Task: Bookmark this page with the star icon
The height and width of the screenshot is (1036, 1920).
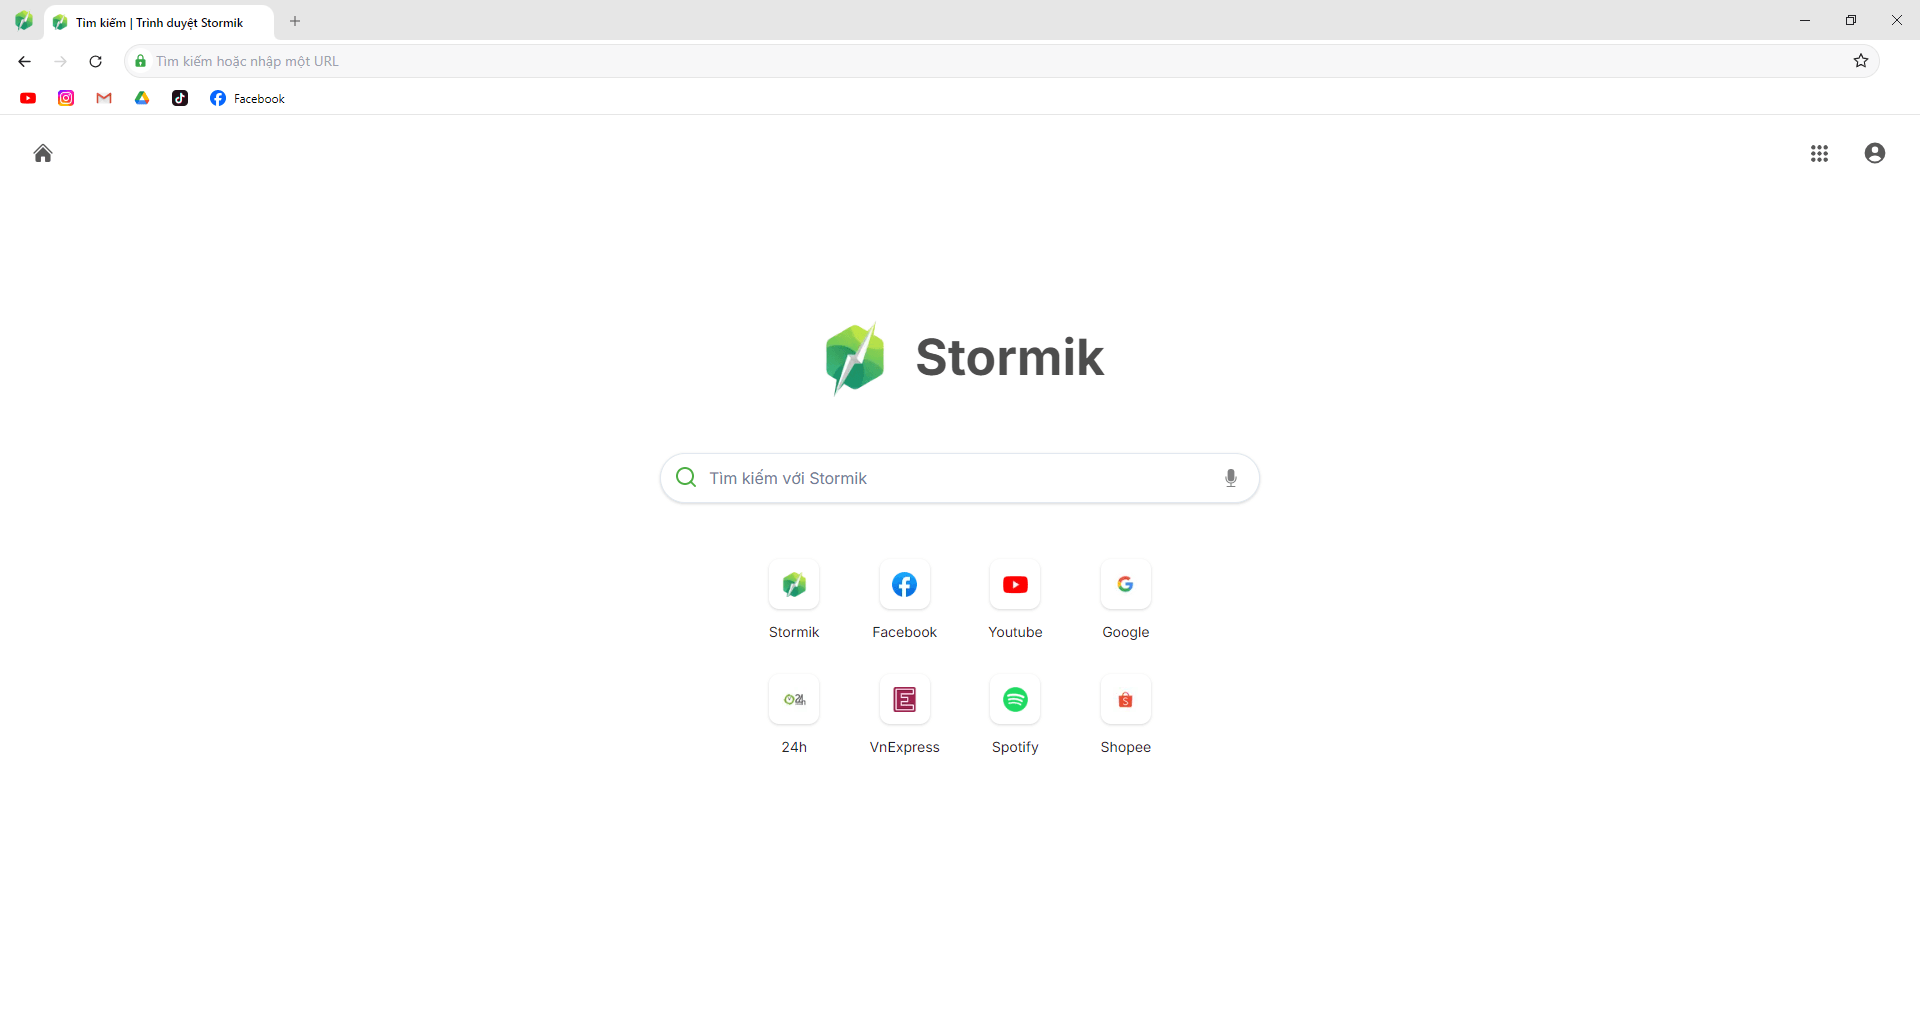Action: 1861,61
